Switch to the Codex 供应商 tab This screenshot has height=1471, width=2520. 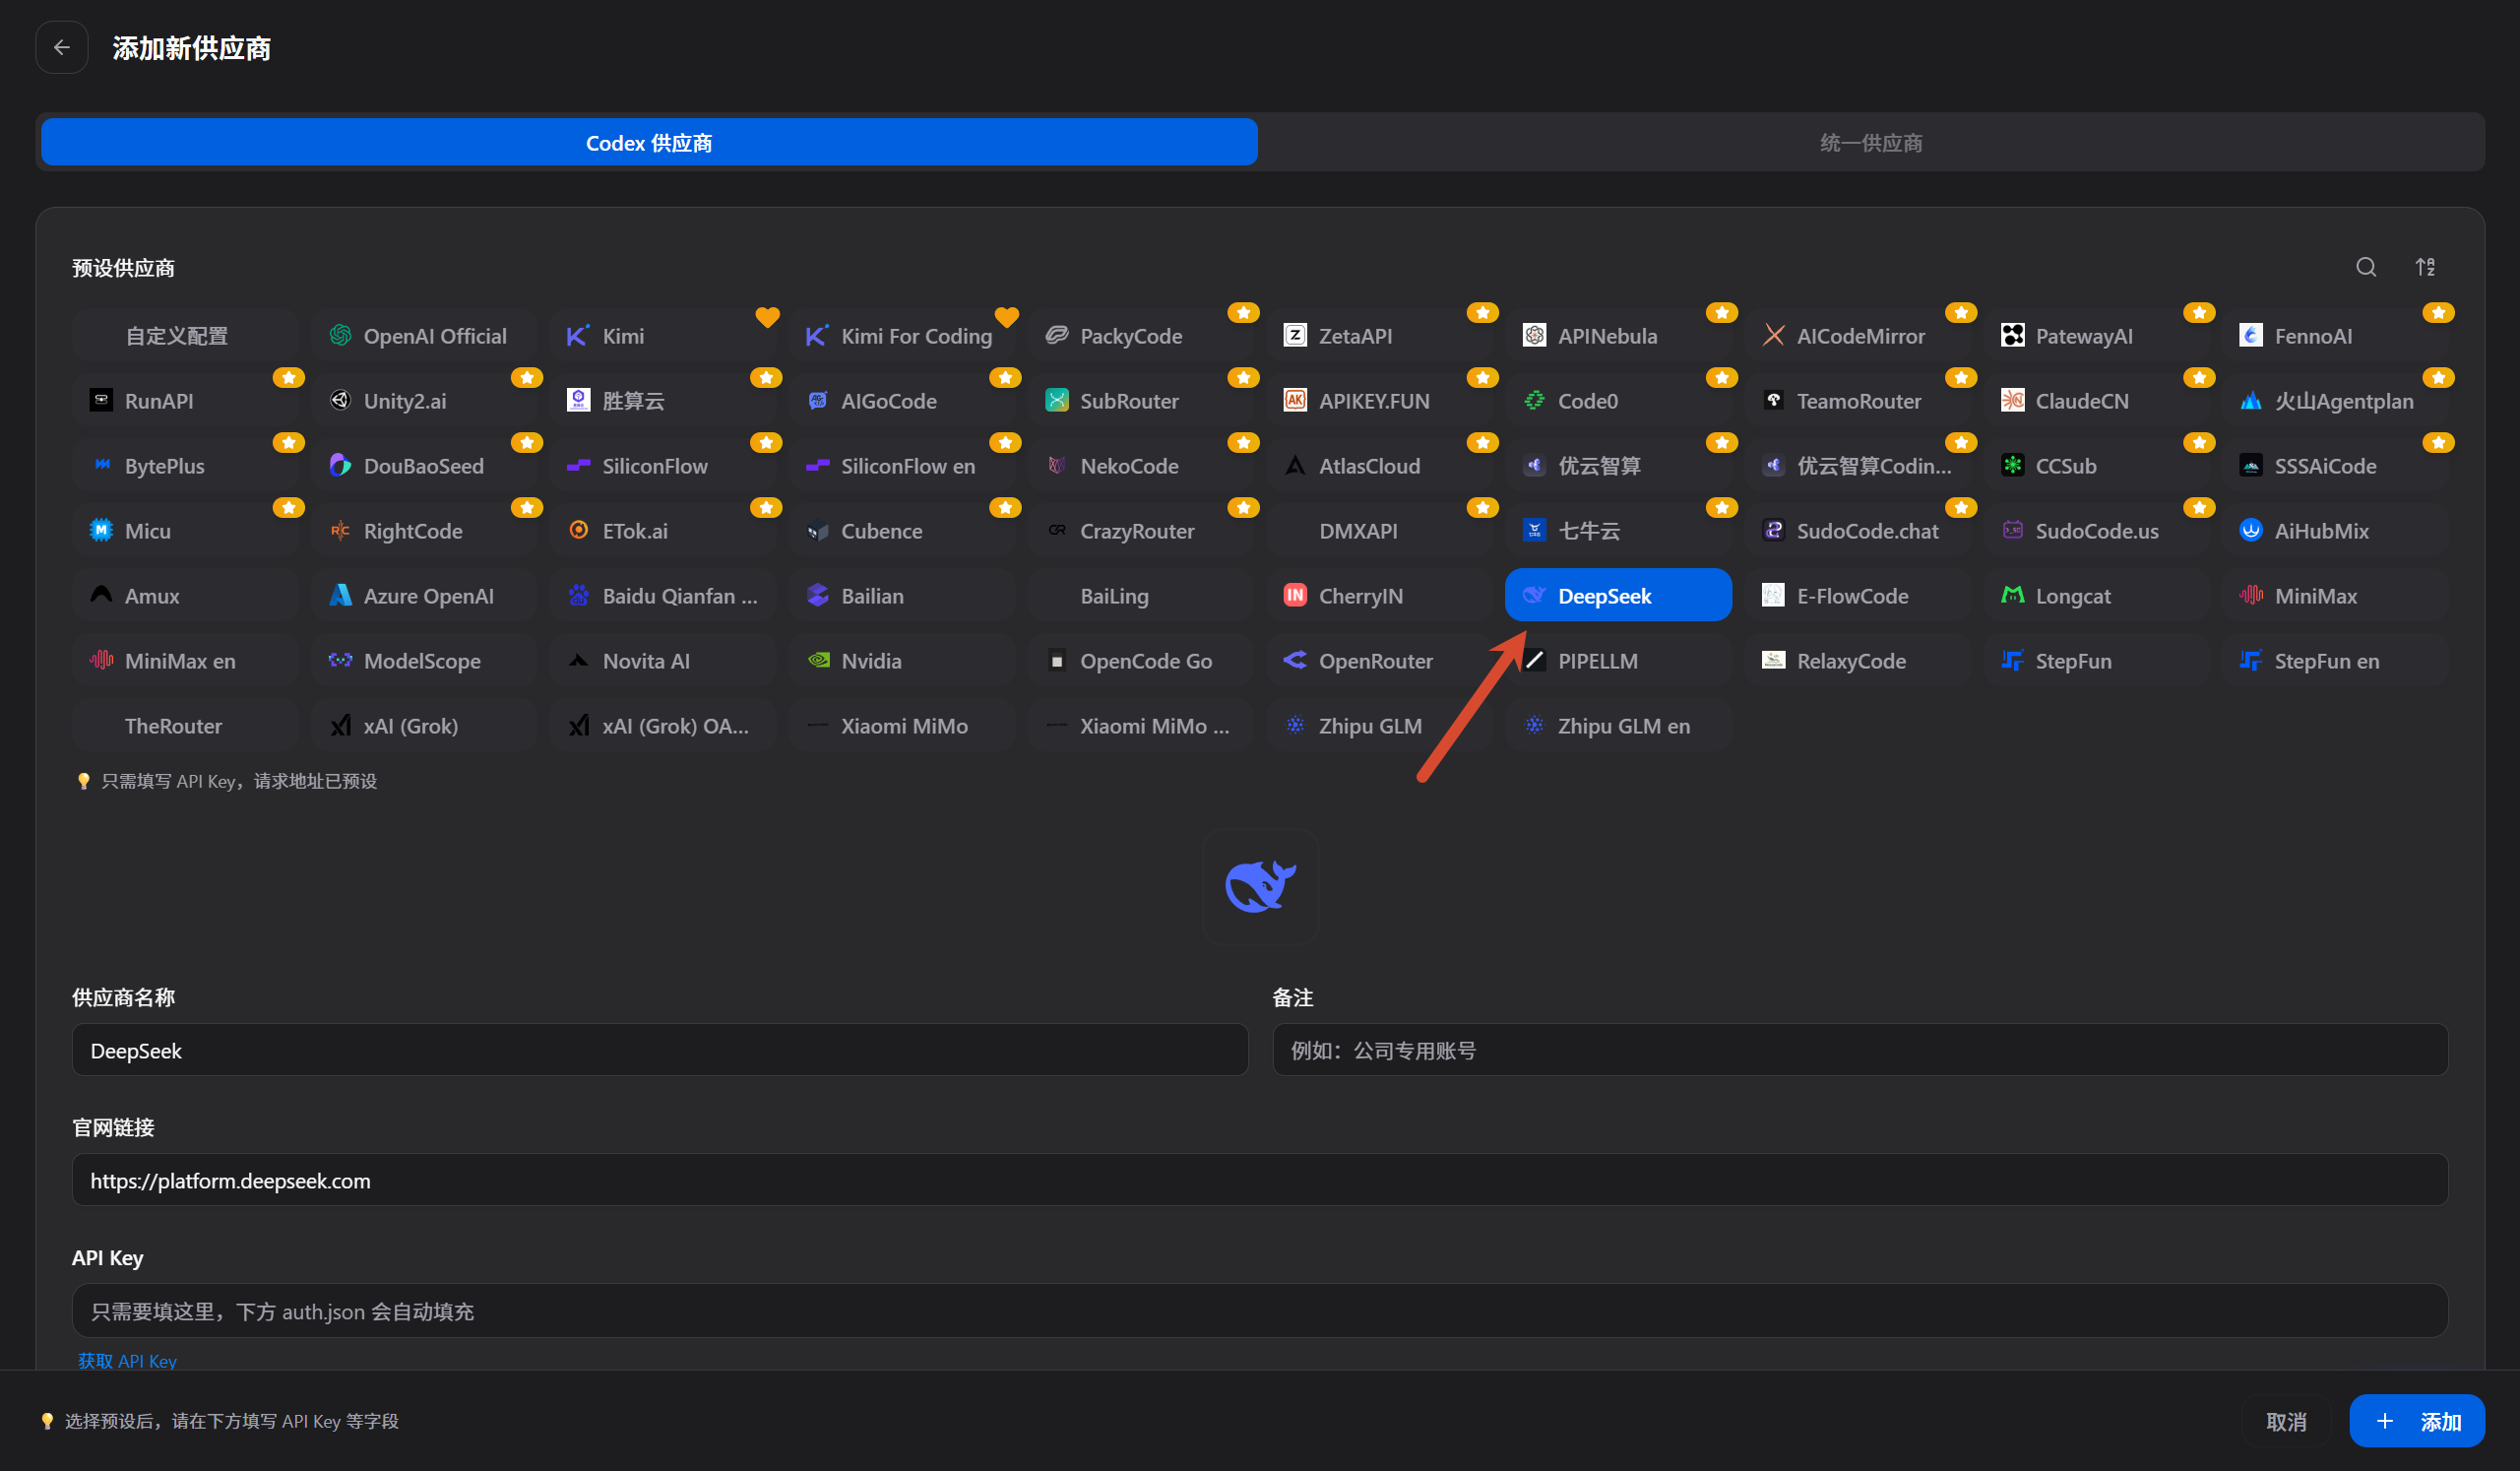click(x=649, y=142)
